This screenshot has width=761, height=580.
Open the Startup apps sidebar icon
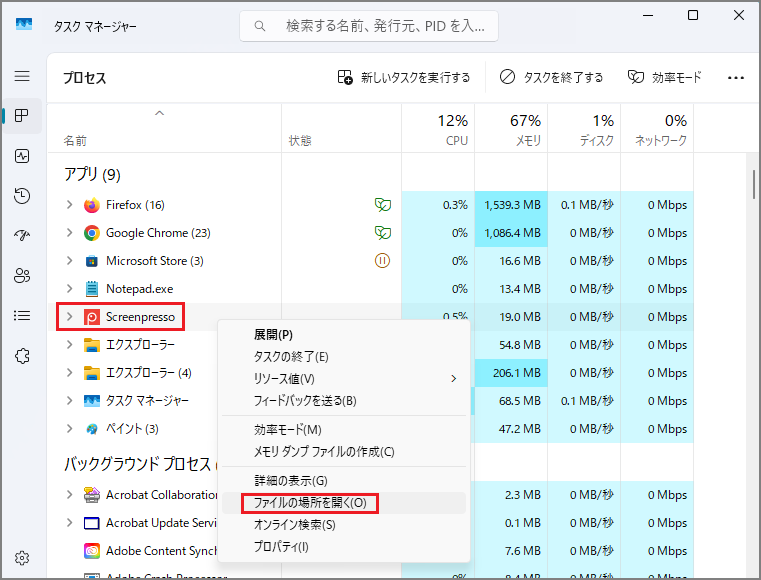tap(22, 235)
